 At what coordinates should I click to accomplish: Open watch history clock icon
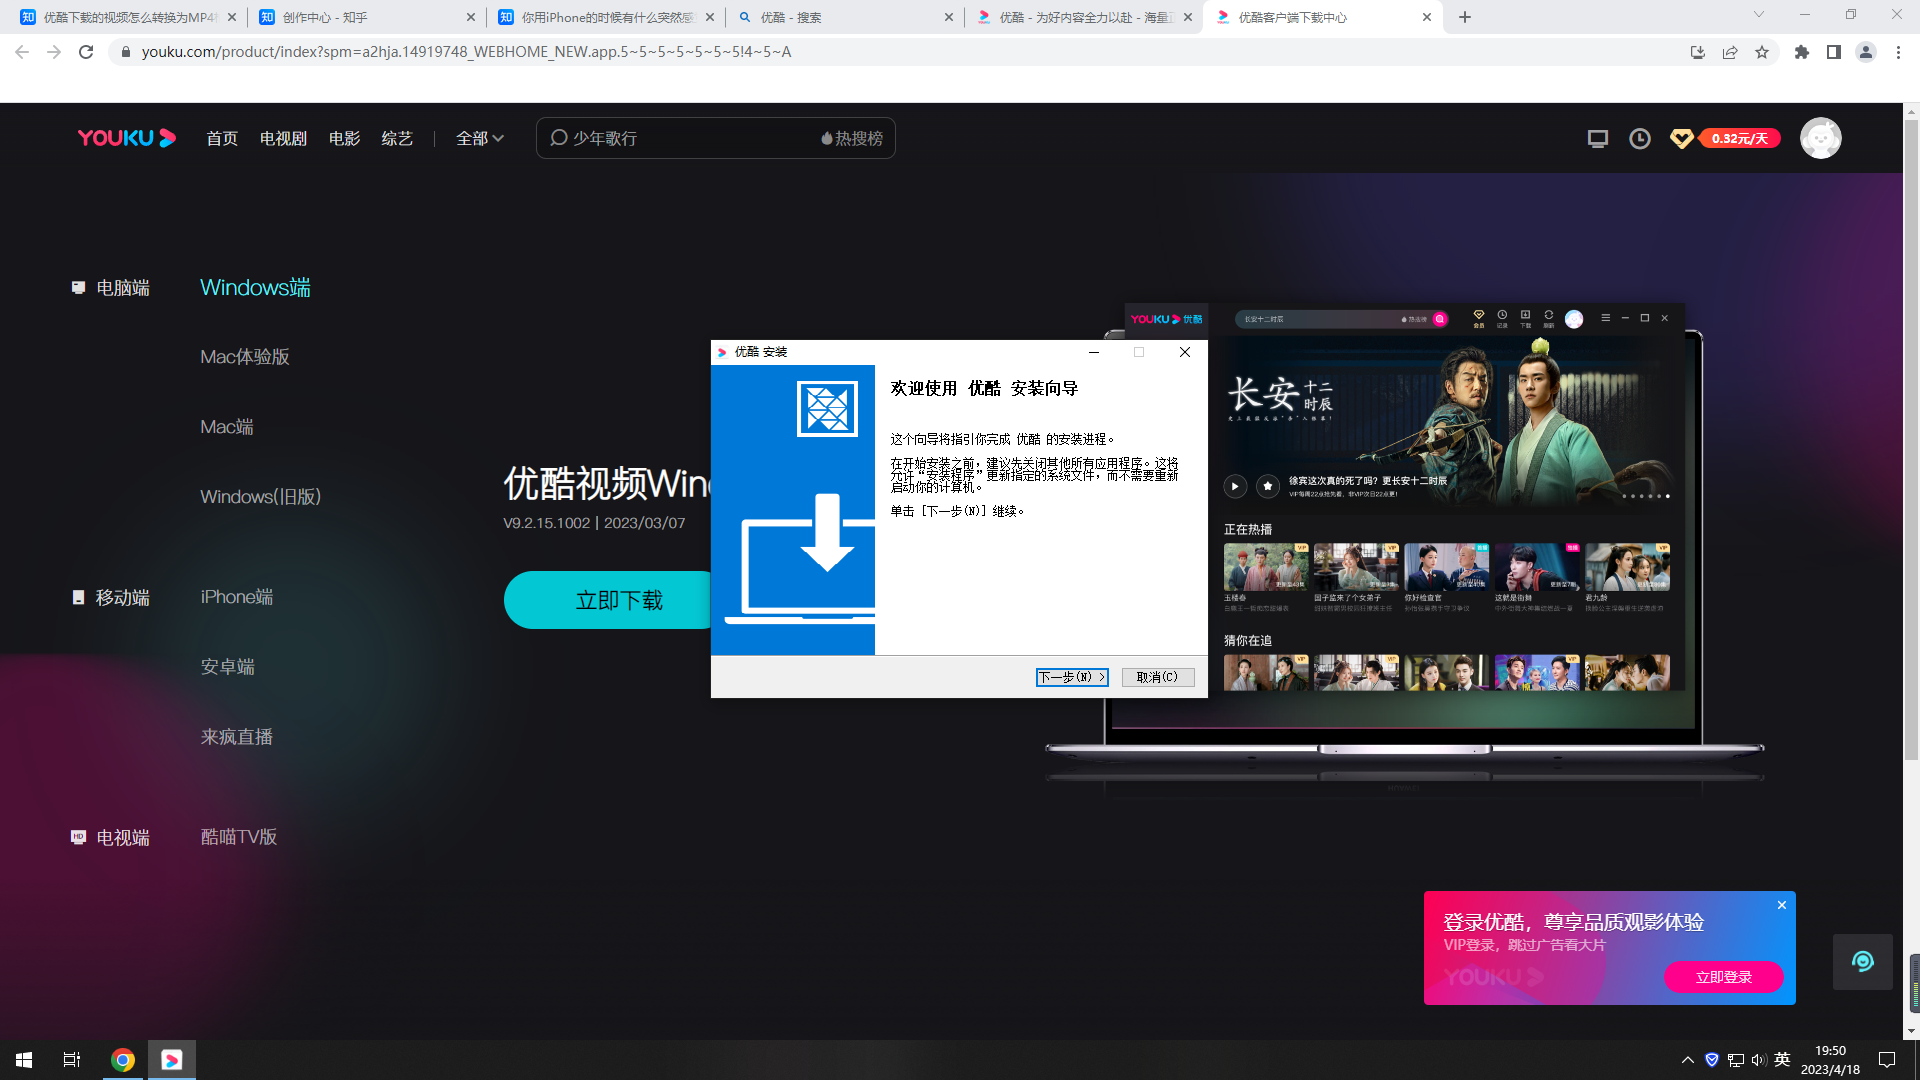[x=1640, y=139]
